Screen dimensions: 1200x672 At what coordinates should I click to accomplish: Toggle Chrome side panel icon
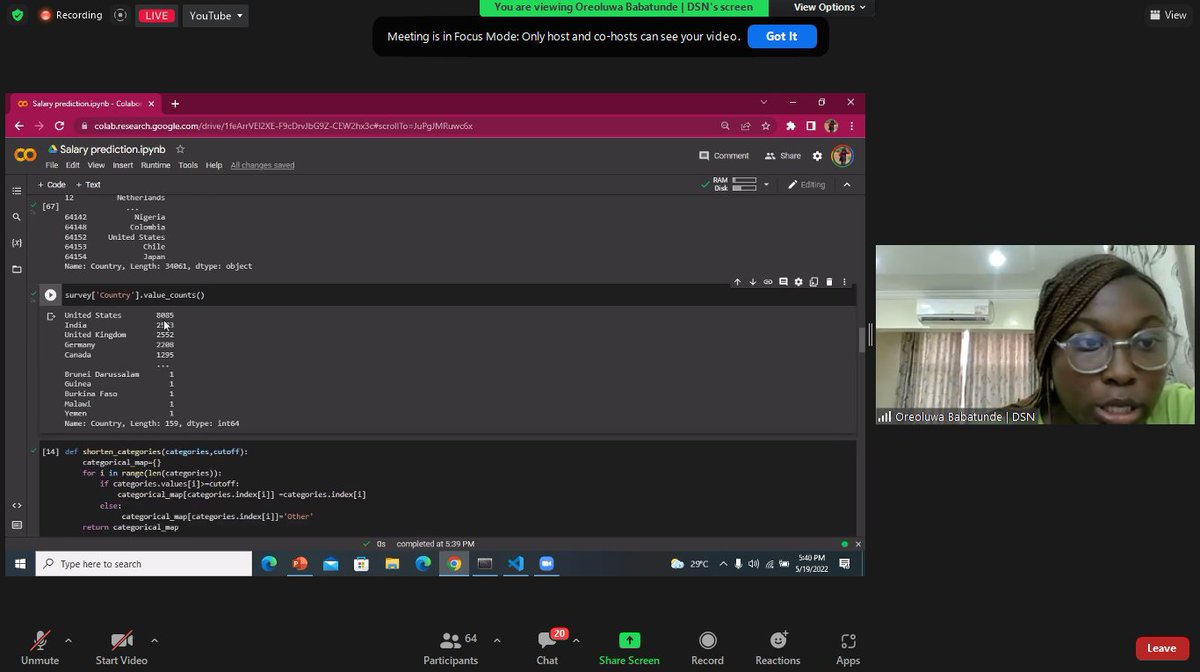(x=811, y=126)
